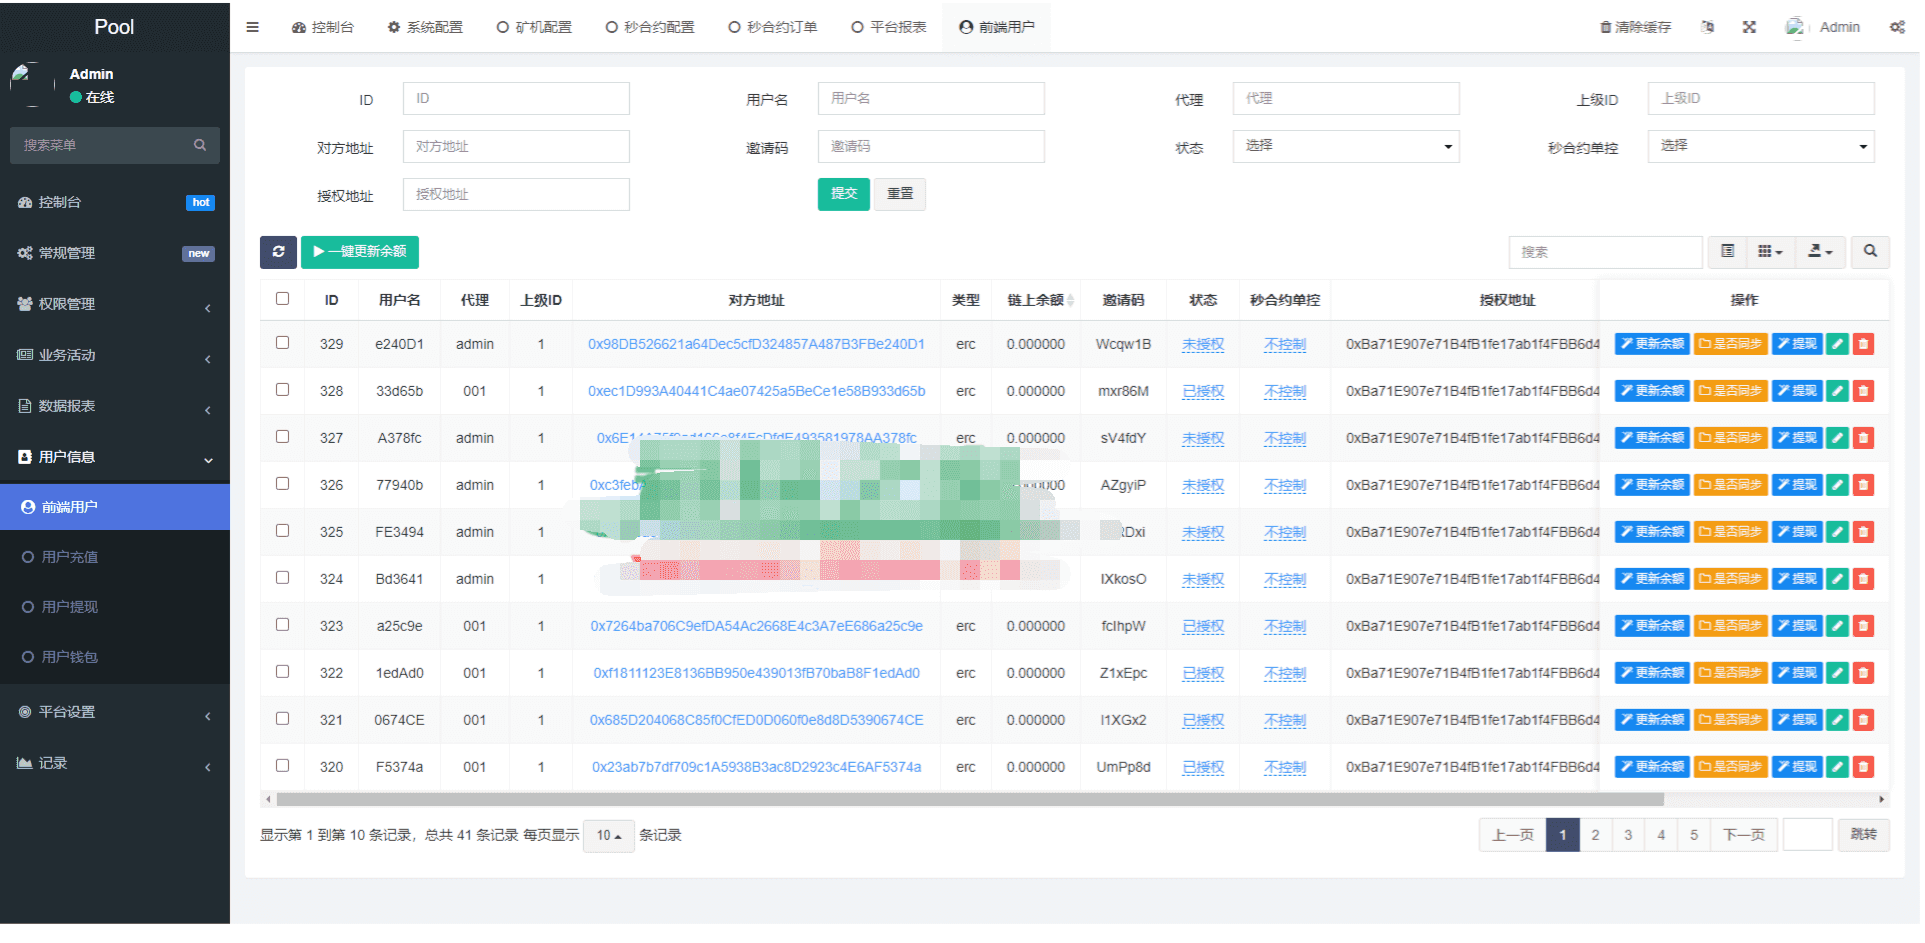This screenshot has height=943, width=1925.
Task: Click the search magnifier icon above table
Action: pyautogui.click(x=1870, y=252)
